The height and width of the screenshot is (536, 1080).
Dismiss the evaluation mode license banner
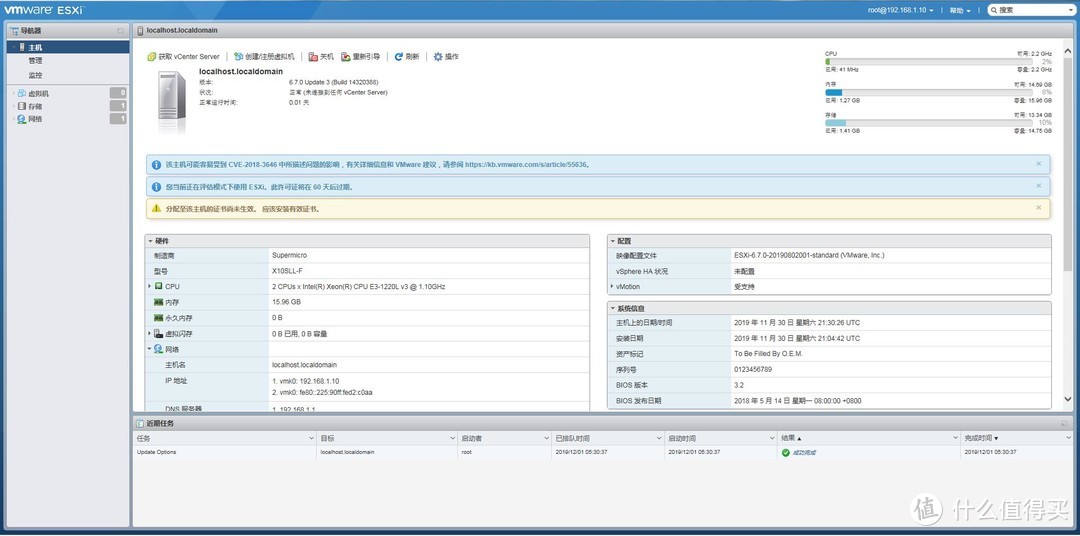click(x=1039, y=186)
